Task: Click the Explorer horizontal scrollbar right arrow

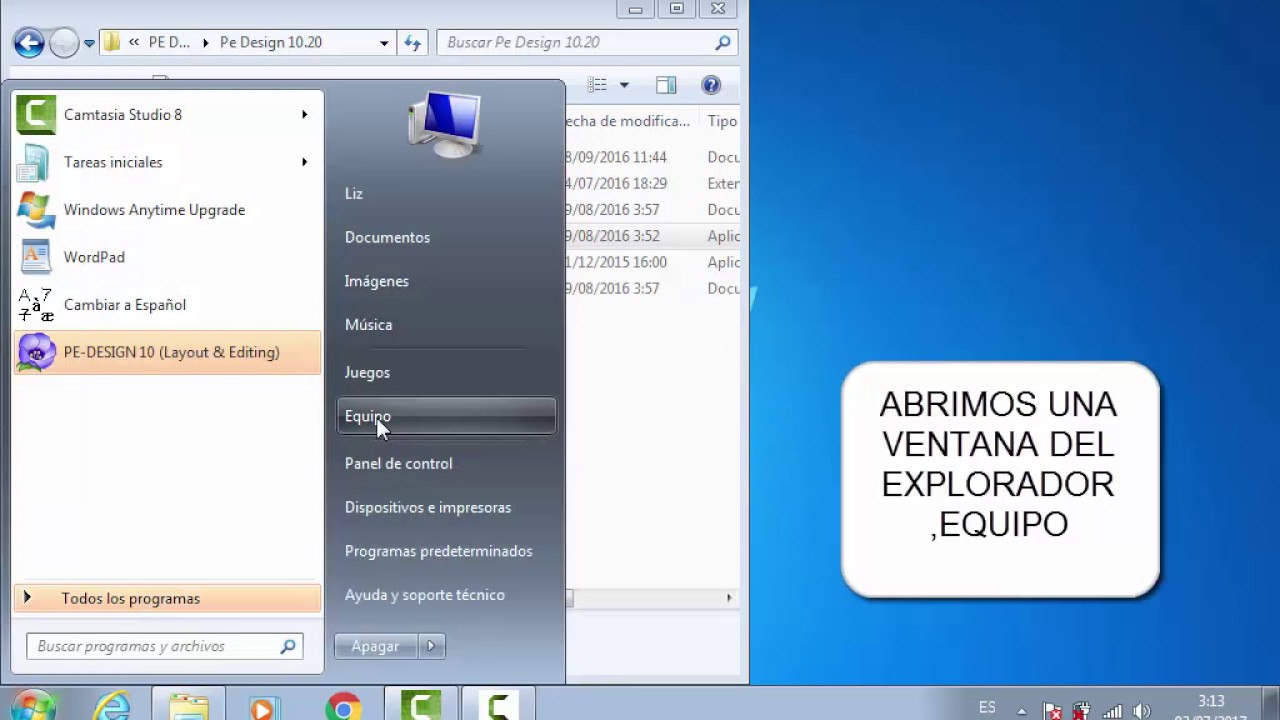Action: pyautogui.click(x=729, y=598)
